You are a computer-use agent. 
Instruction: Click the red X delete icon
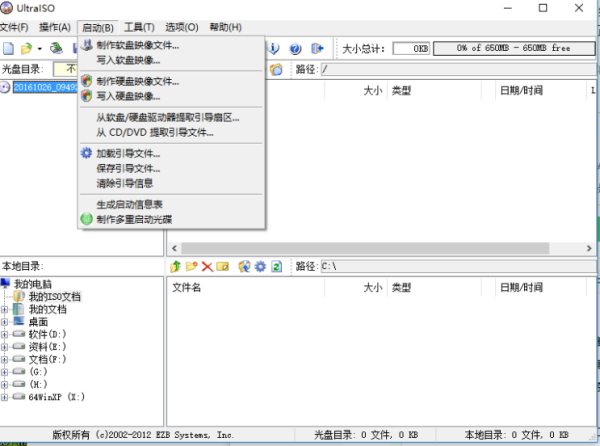click(x=207, y=266)
